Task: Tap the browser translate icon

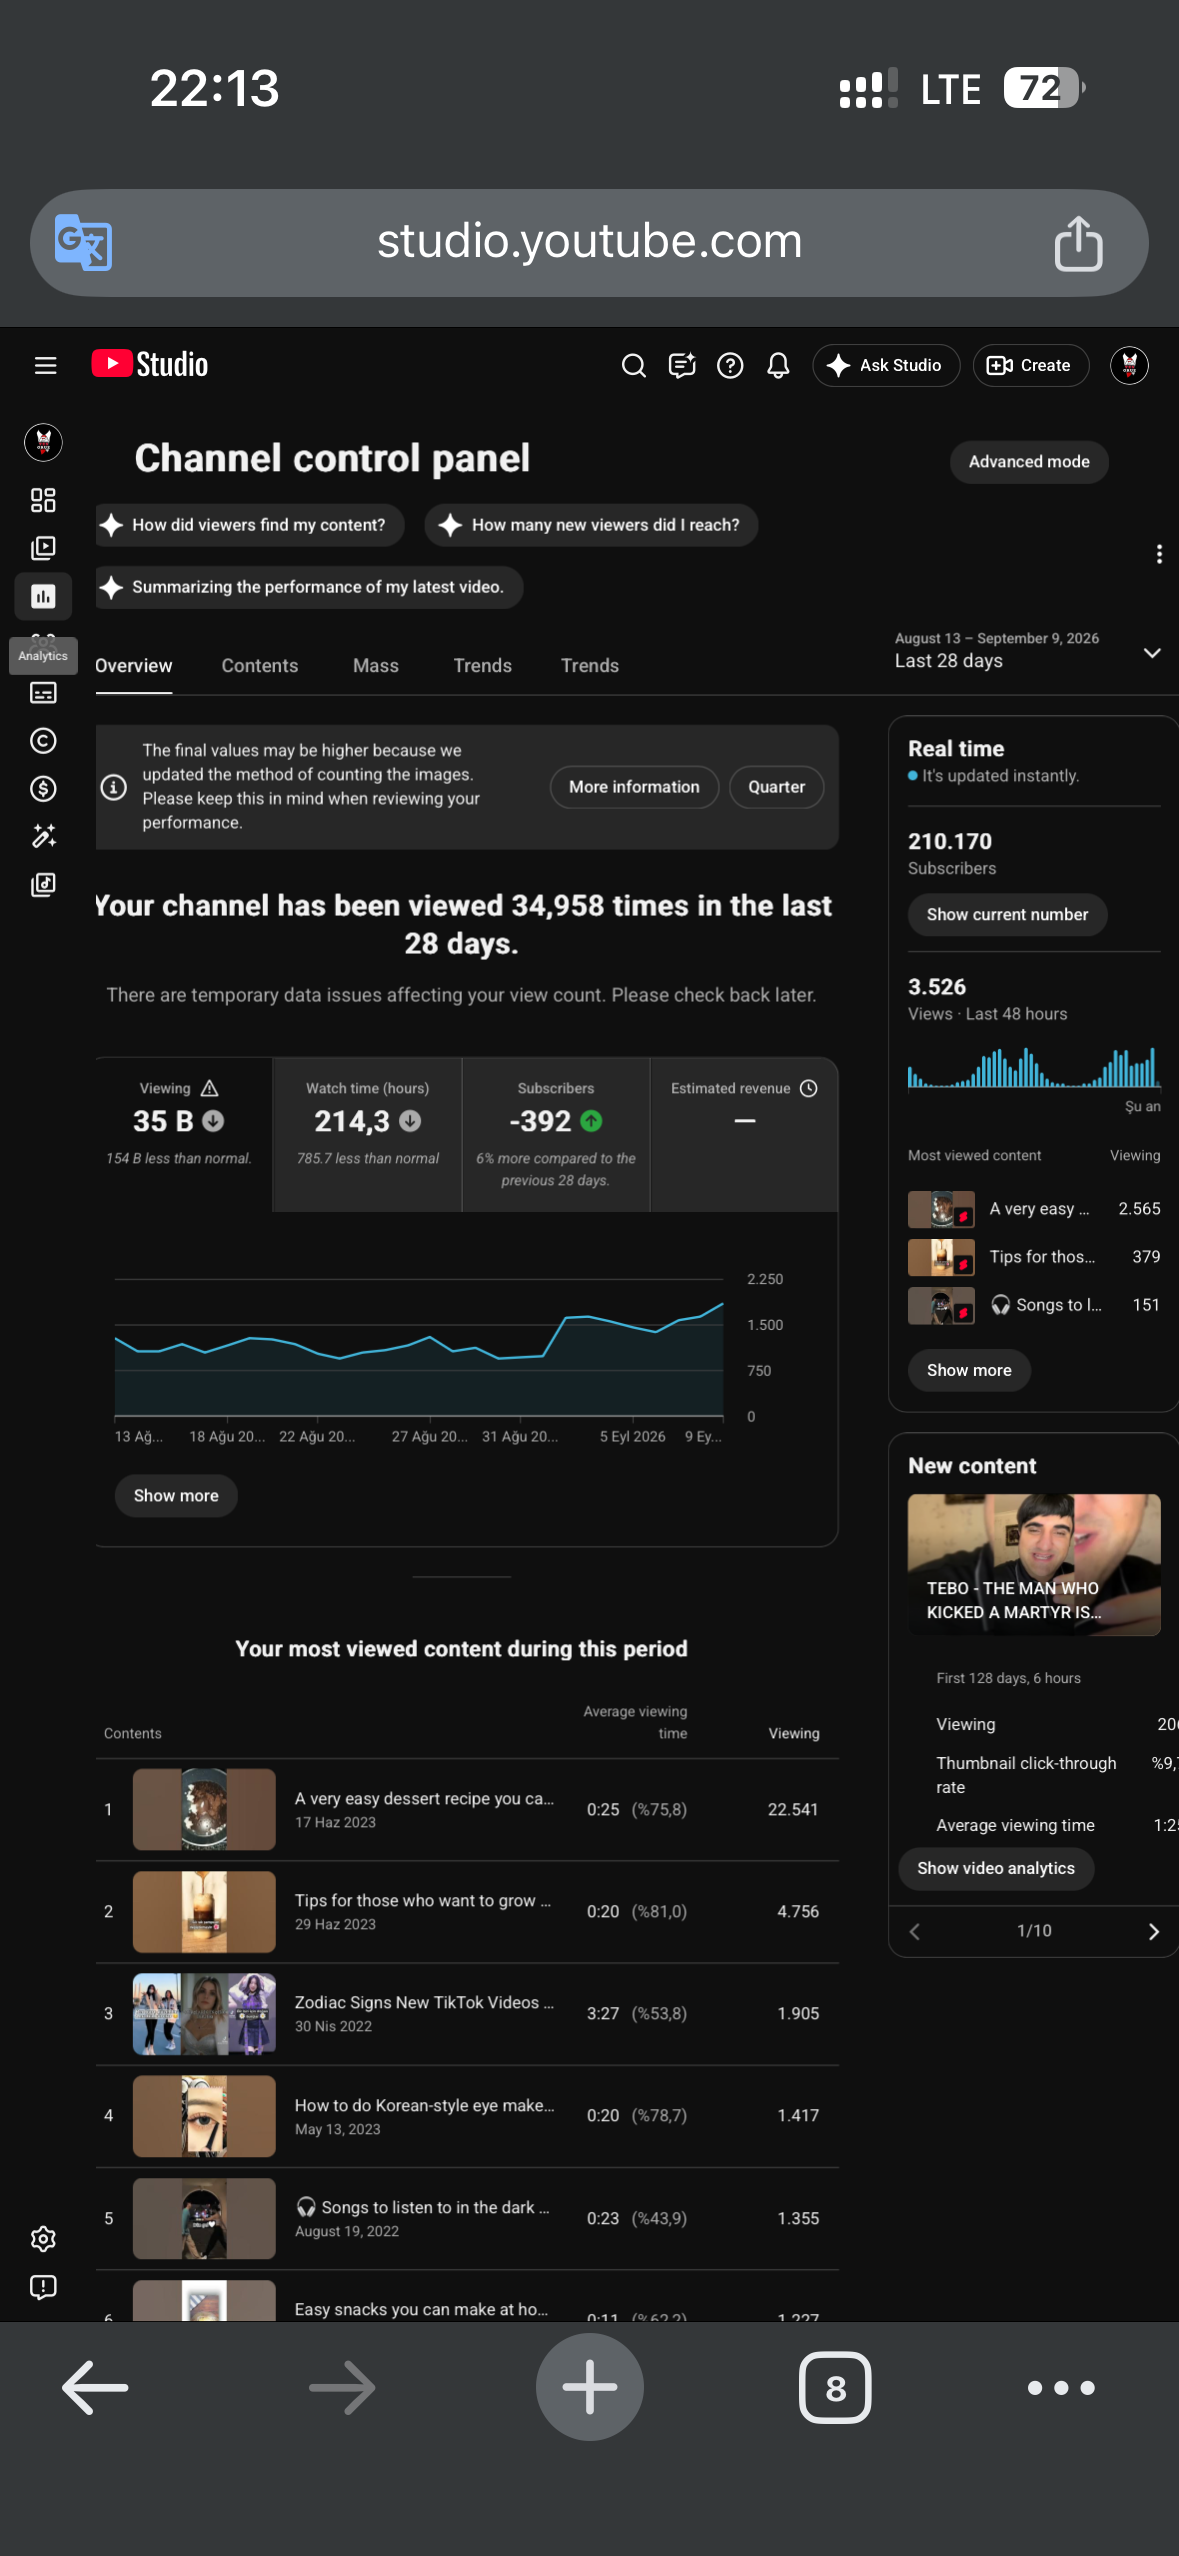Action: point(83,242)
